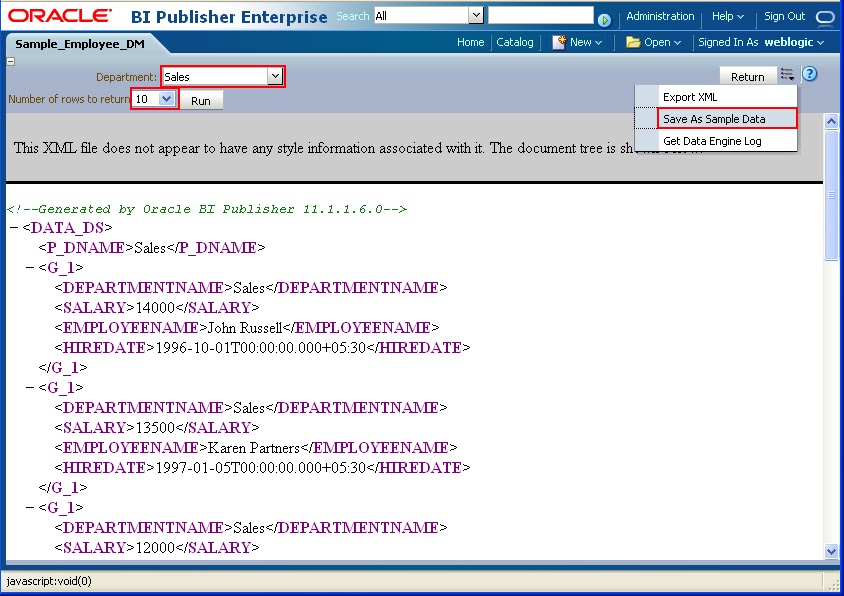The width and height of the screenshot is (844, 596).
Task: Expand the Help menu
Action: (728, 16)
